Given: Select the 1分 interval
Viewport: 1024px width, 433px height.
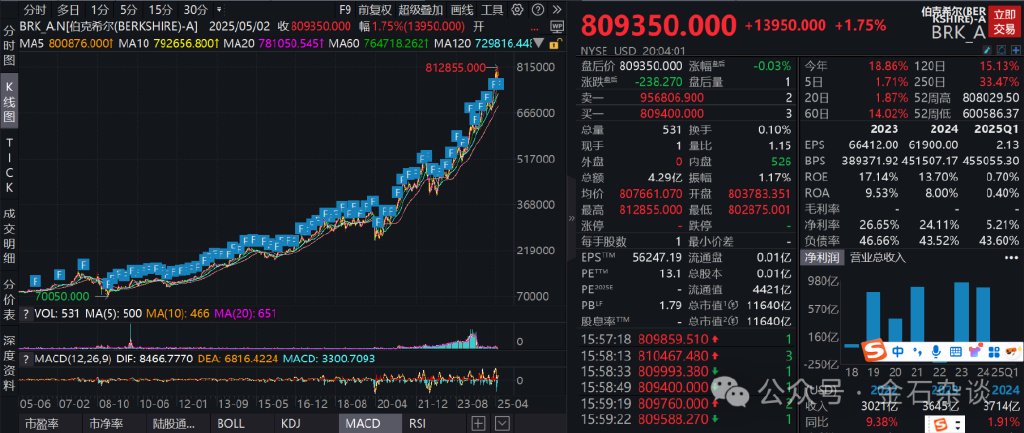Looking at the screenshot, I should point(99,10).
